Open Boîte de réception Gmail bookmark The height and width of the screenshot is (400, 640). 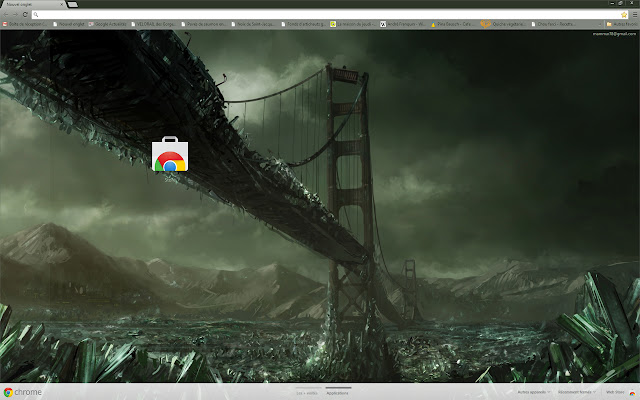tap(24, 24)
